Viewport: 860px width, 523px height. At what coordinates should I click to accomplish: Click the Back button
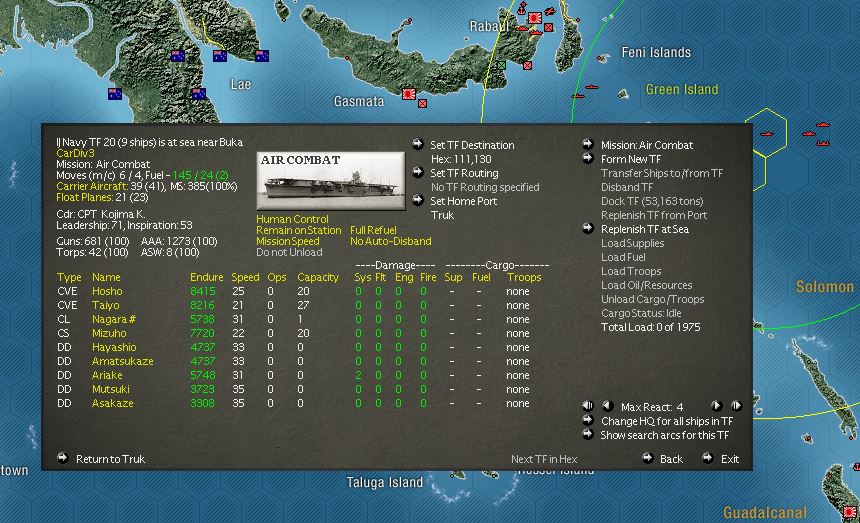click(x=671, y=459)
